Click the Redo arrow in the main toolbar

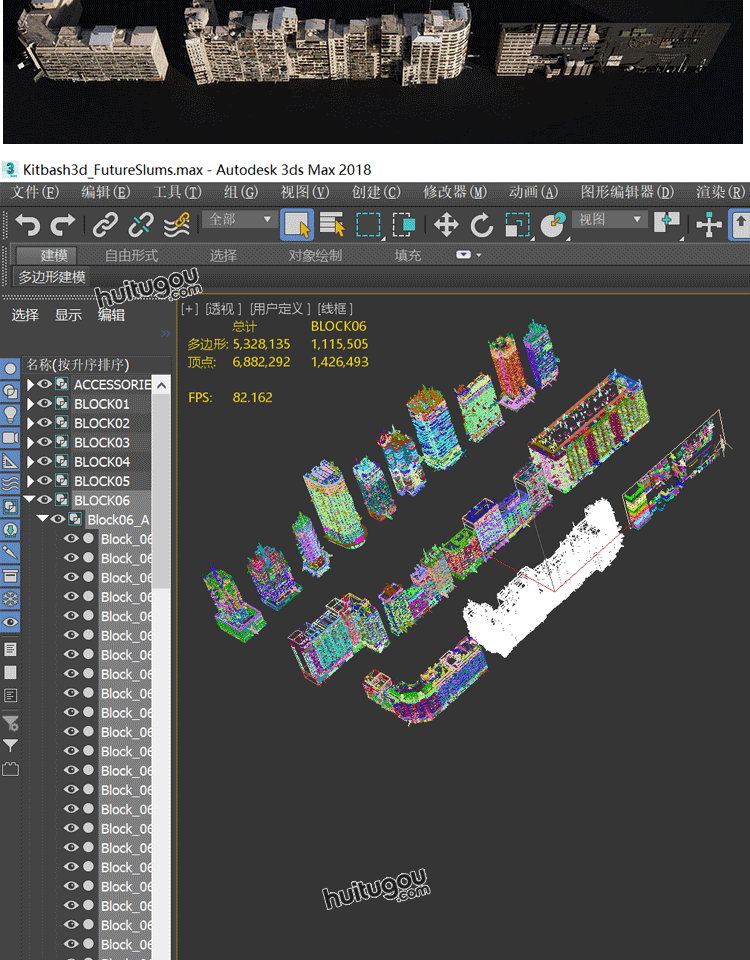(63, 225)
